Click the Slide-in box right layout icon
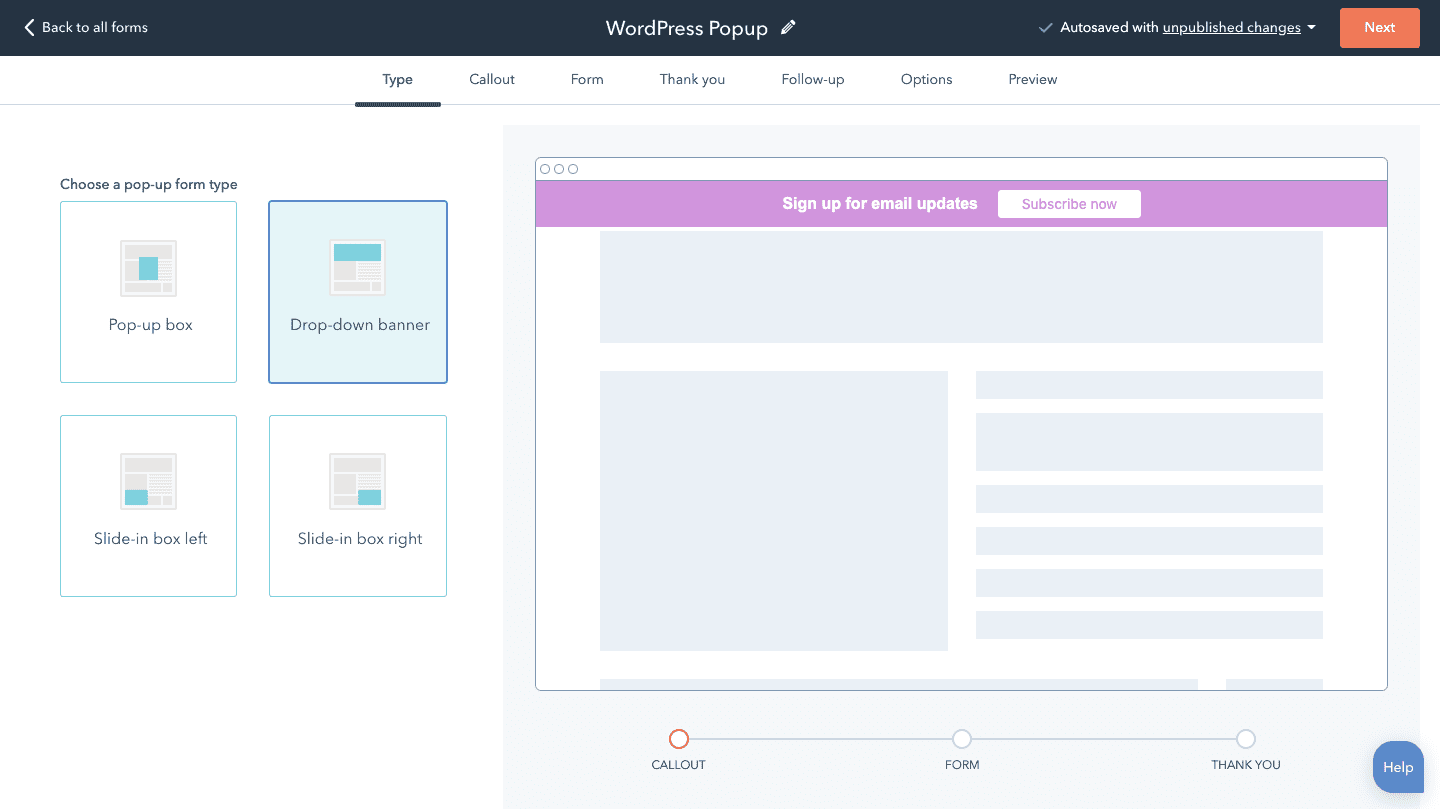This screenshot has height=809, width=1440. tap(358, 482)
